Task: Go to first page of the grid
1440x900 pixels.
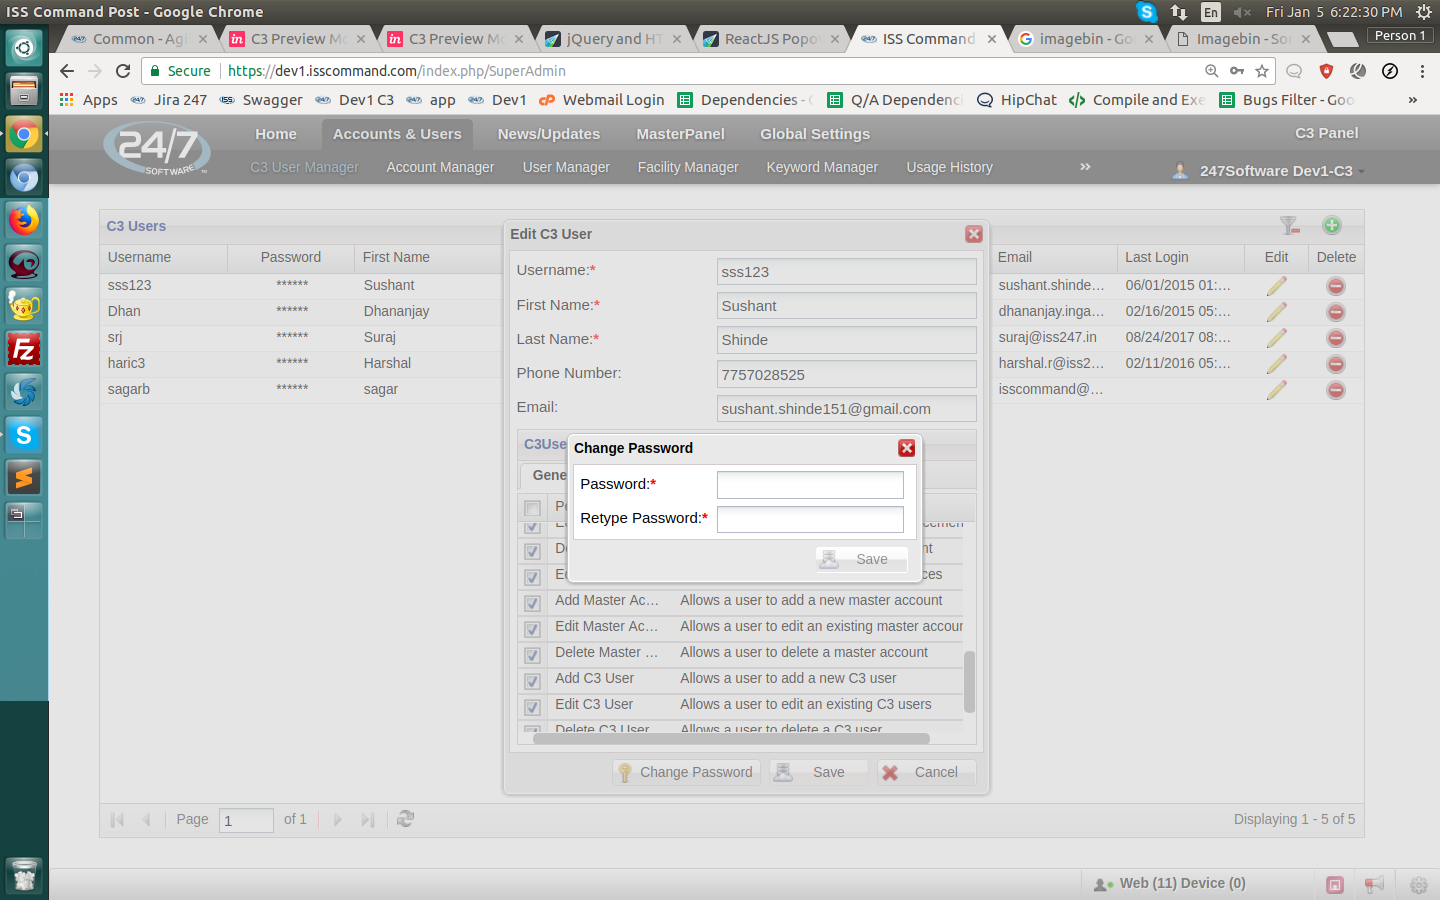Action: click(117, 819)
